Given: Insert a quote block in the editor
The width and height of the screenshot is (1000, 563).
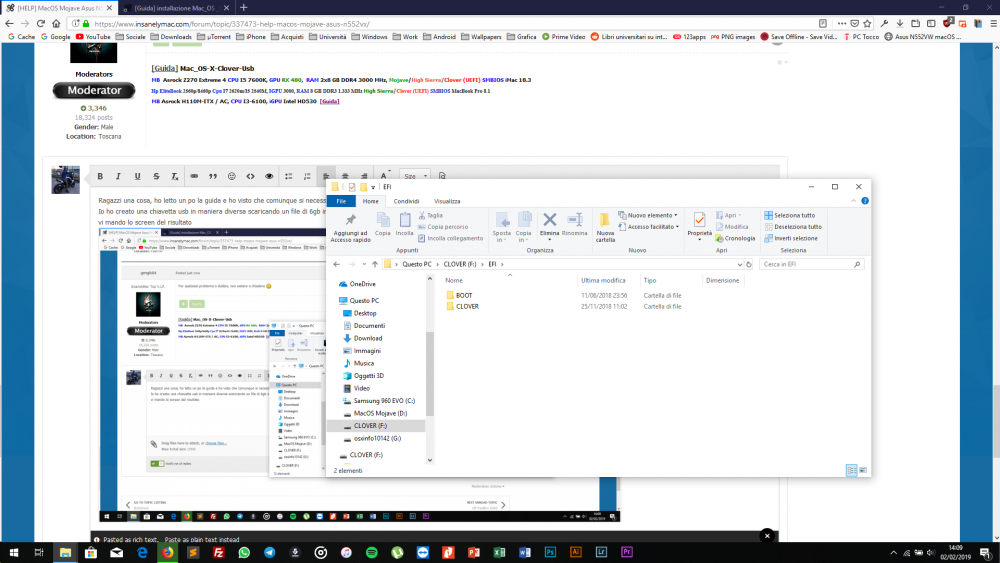Looking at the screenshot, I should coord(213,177).
